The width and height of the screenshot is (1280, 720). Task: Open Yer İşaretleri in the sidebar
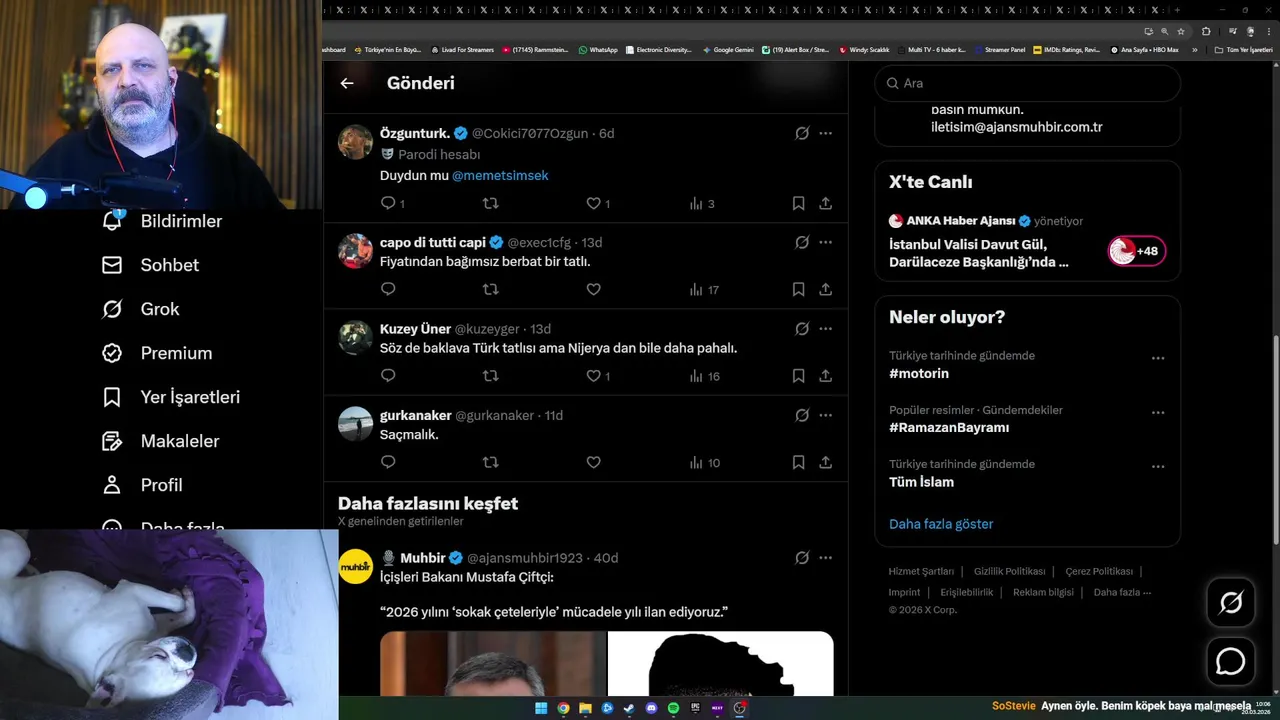pos(171,397)
